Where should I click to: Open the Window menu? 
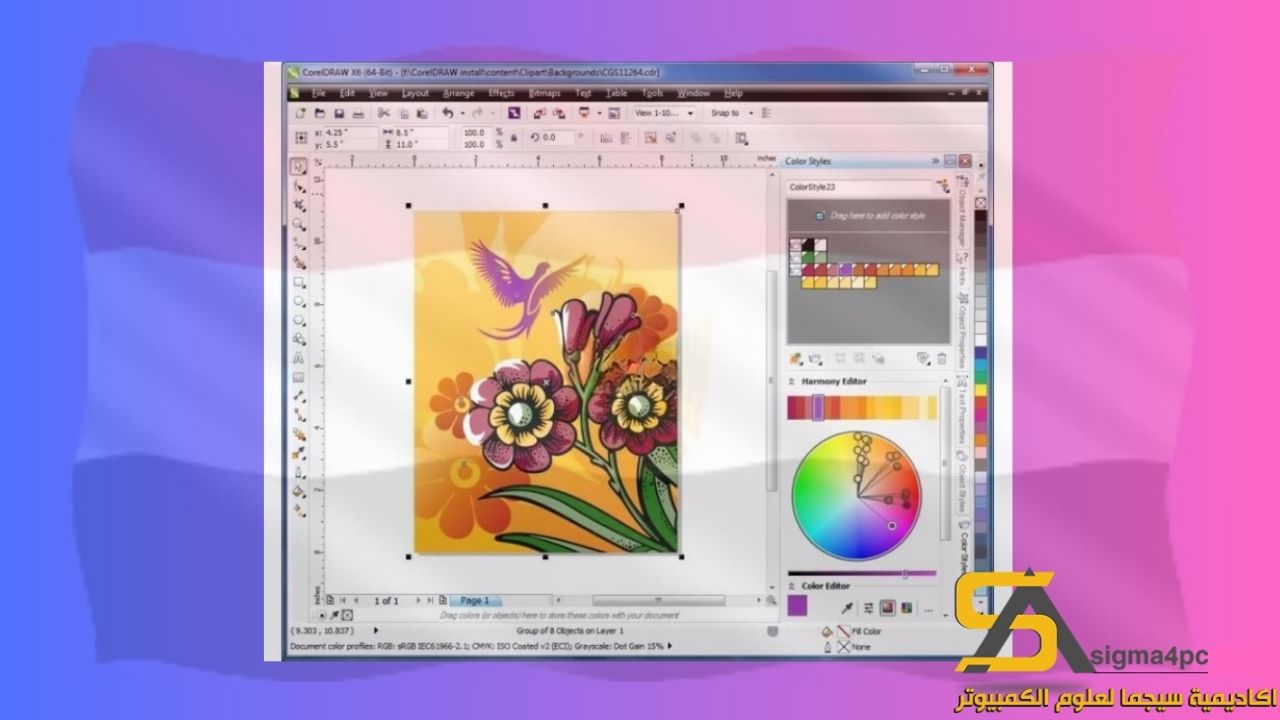point(693,93)
